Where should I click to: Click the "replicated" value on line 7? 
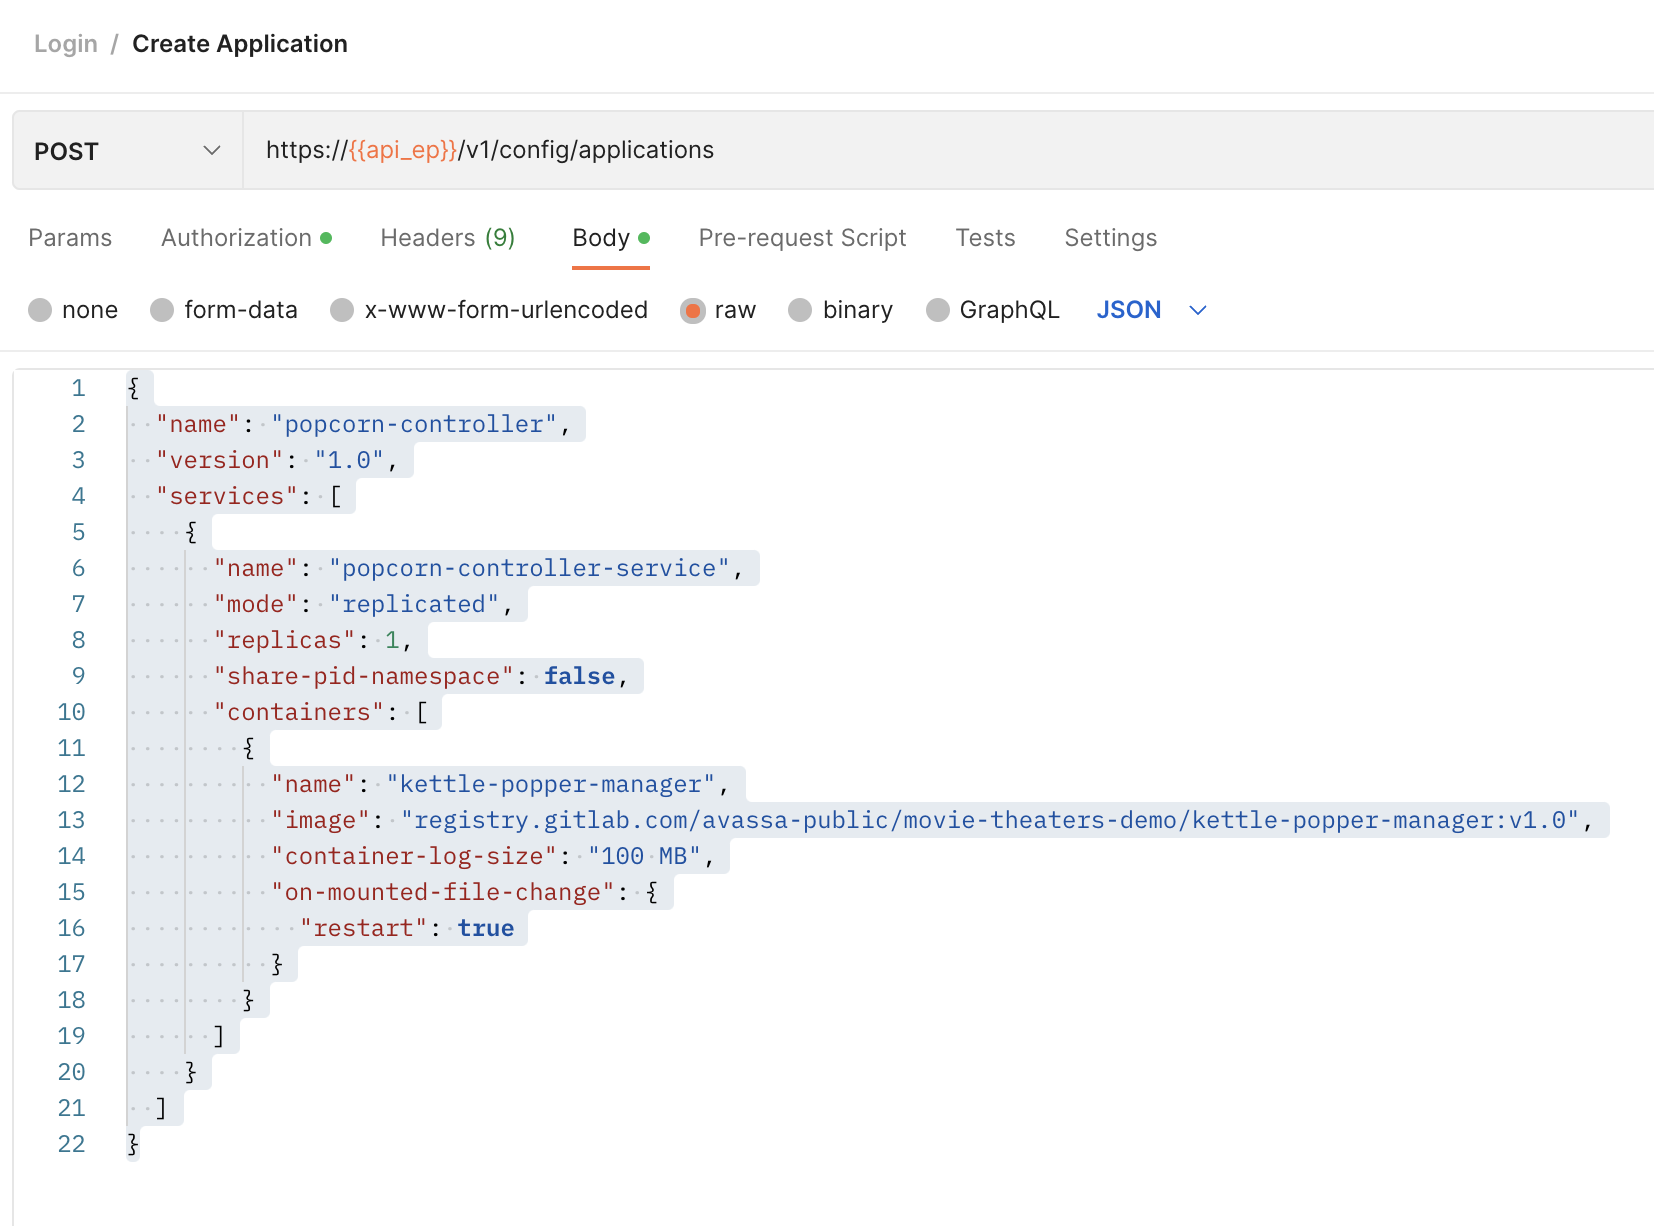[x=414, y=604]
